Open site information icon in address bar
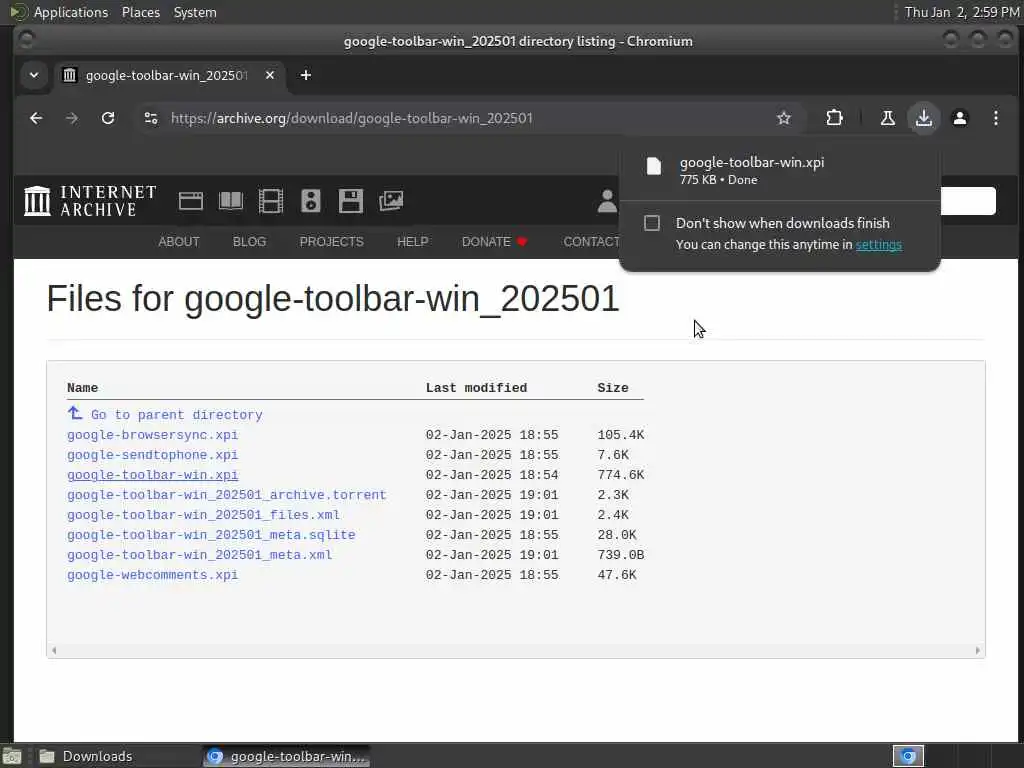Viewport: 1024px width, 768px height. click(x=151, y=118)
